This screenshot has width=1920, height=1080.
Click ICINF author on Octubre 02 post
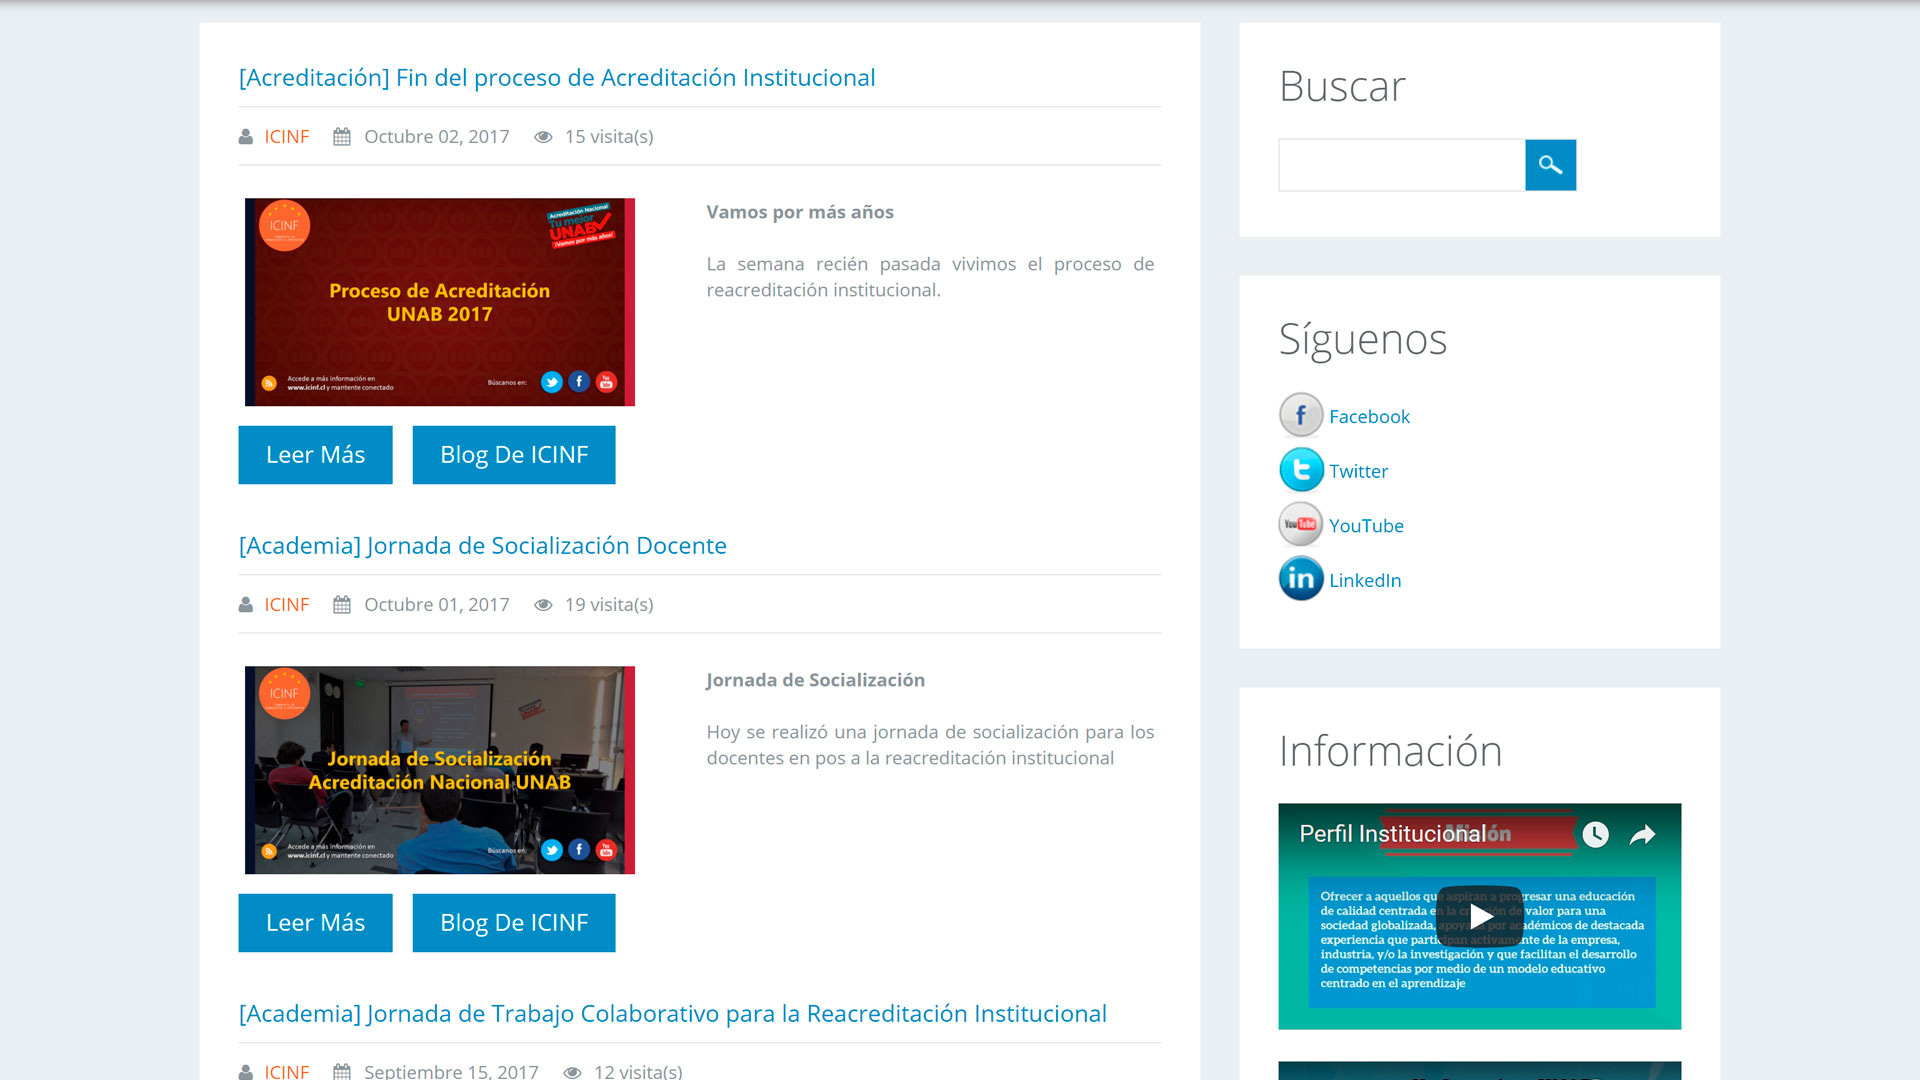coord(287,137)
